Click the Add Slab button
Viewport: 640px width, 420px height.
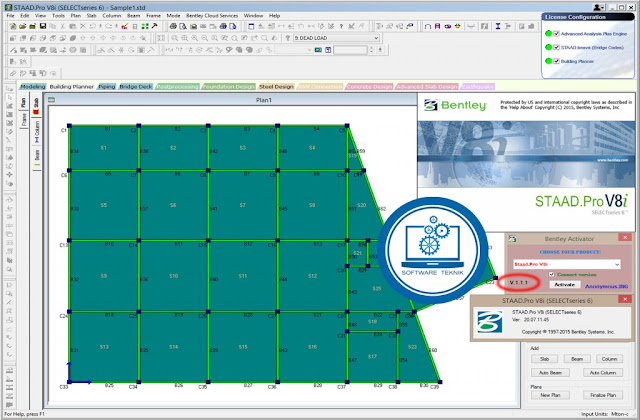[544, 359]
